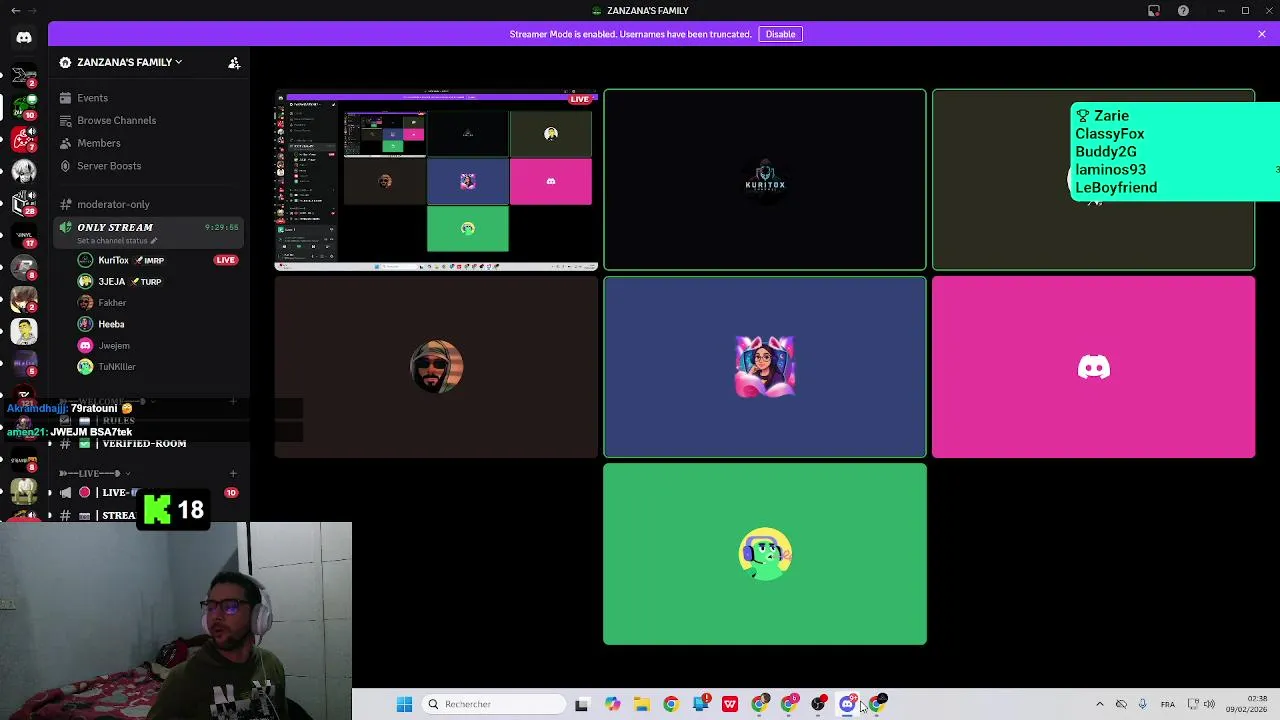Click the invite people icon
This screenshot has height=720, width=1280.
234,63
